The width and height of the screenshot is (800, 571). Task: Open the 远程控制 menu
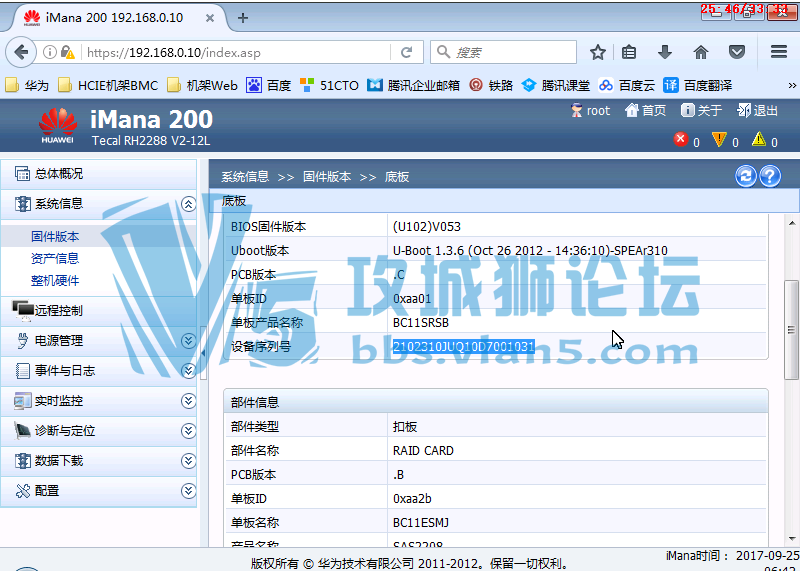(x=98, y=311)
